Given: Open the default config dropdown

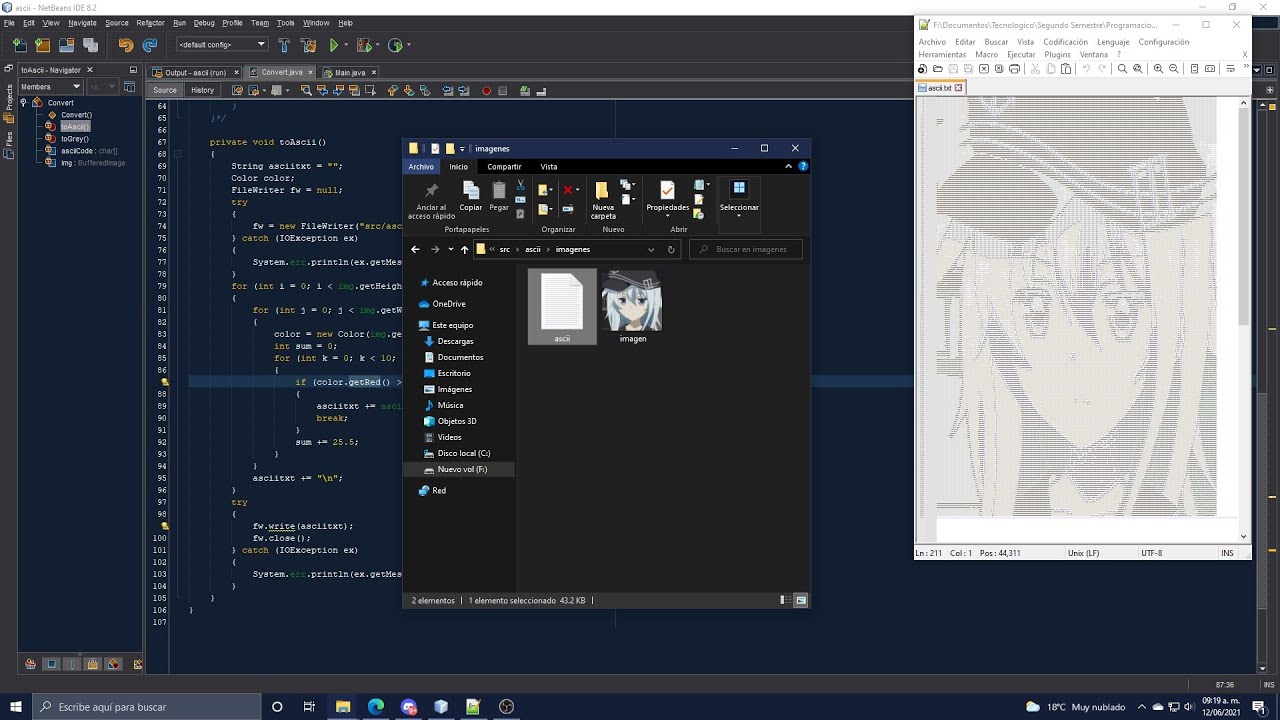Looking at the screenshot, I should (222, 44).
